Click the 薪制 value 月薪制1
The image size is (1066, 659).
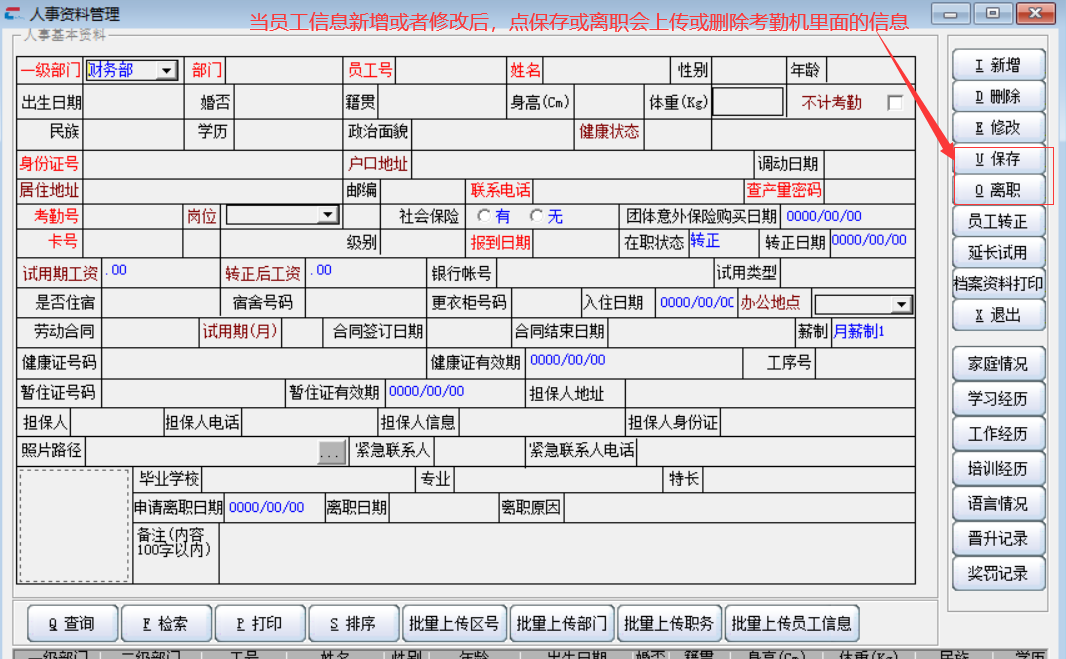click(858, 331)
